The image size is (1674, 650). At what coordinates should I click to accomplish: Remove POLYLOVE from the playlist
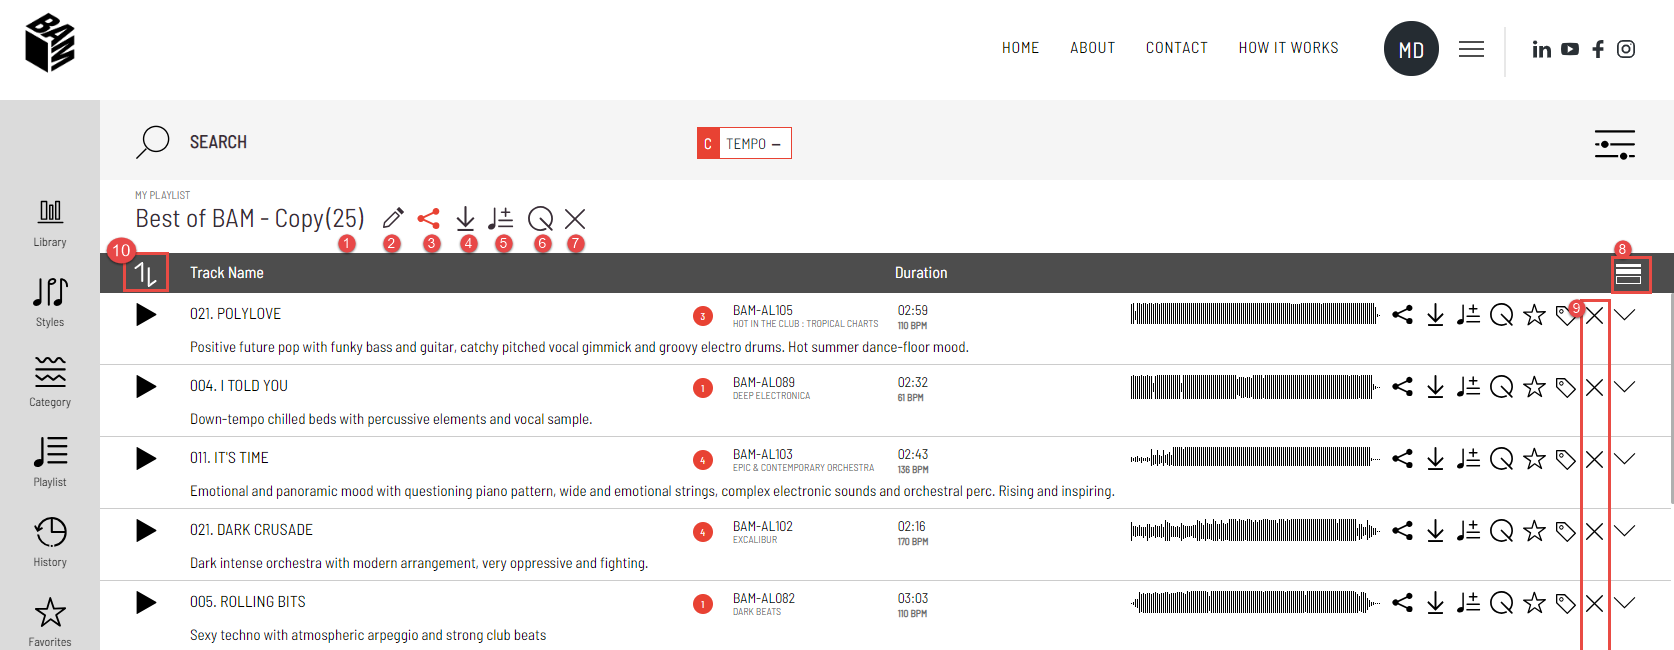point(1595,316)
